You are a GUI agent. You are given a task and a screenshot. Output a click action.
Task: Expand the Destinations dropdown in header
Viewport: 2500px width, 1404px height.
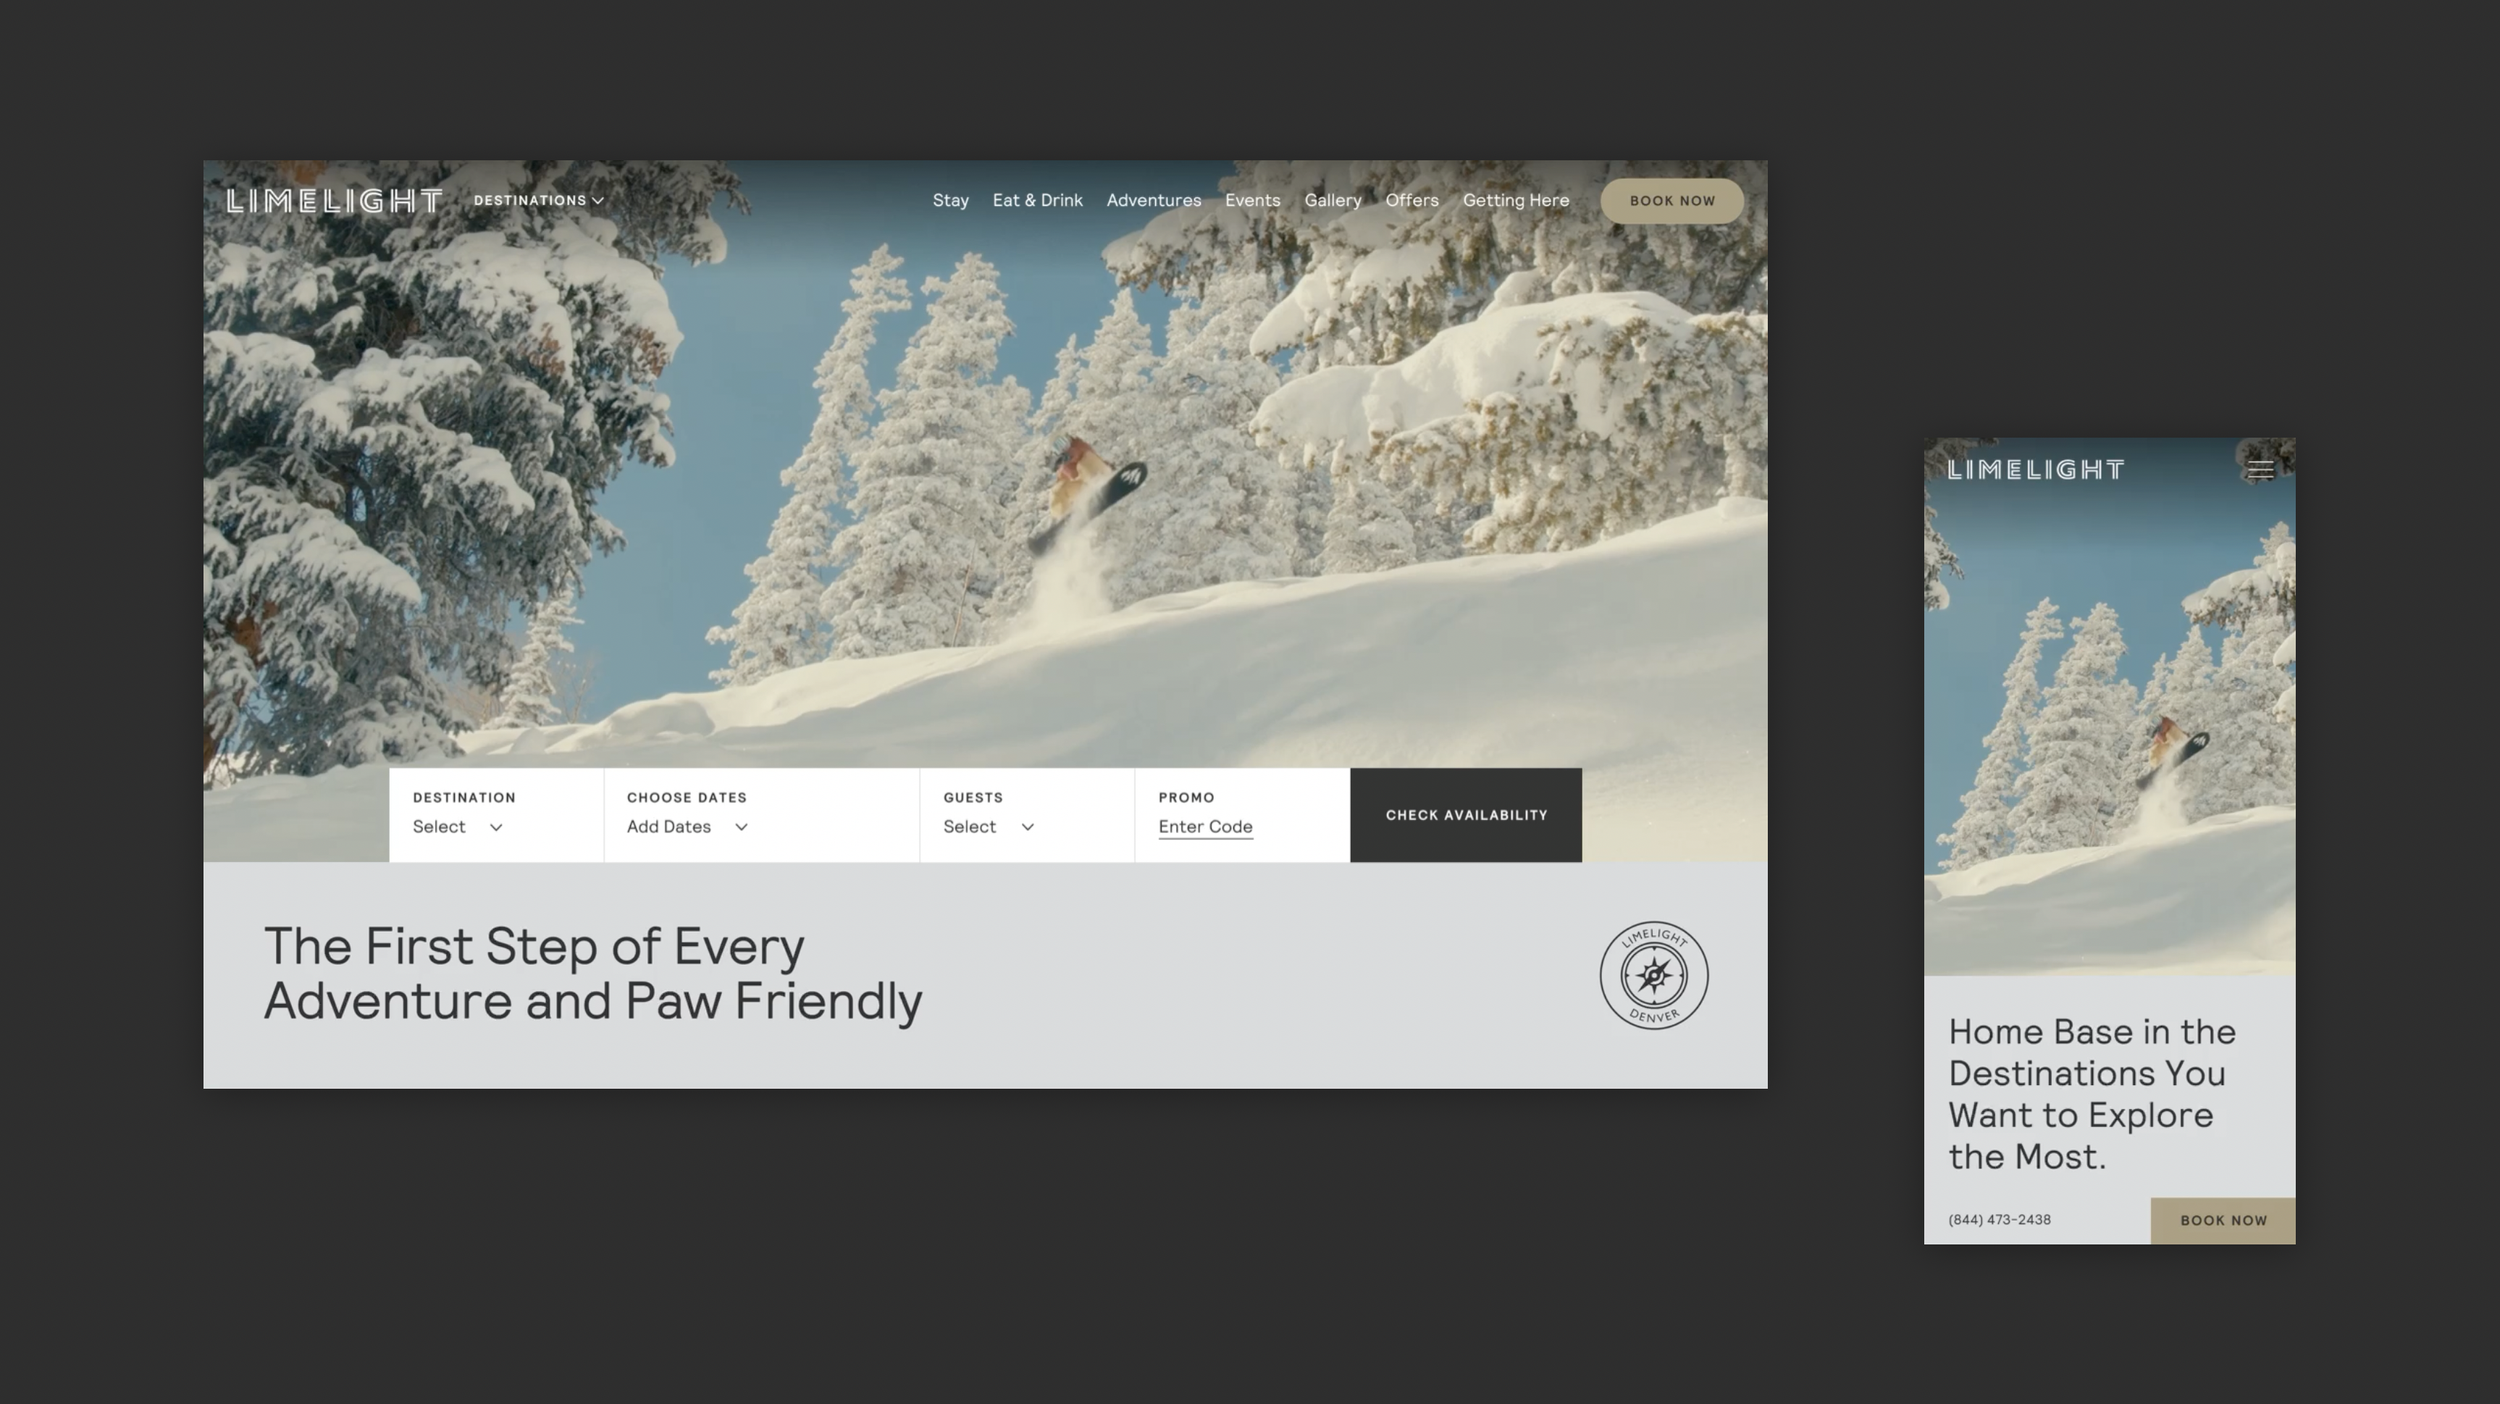(x=538, y=201)
